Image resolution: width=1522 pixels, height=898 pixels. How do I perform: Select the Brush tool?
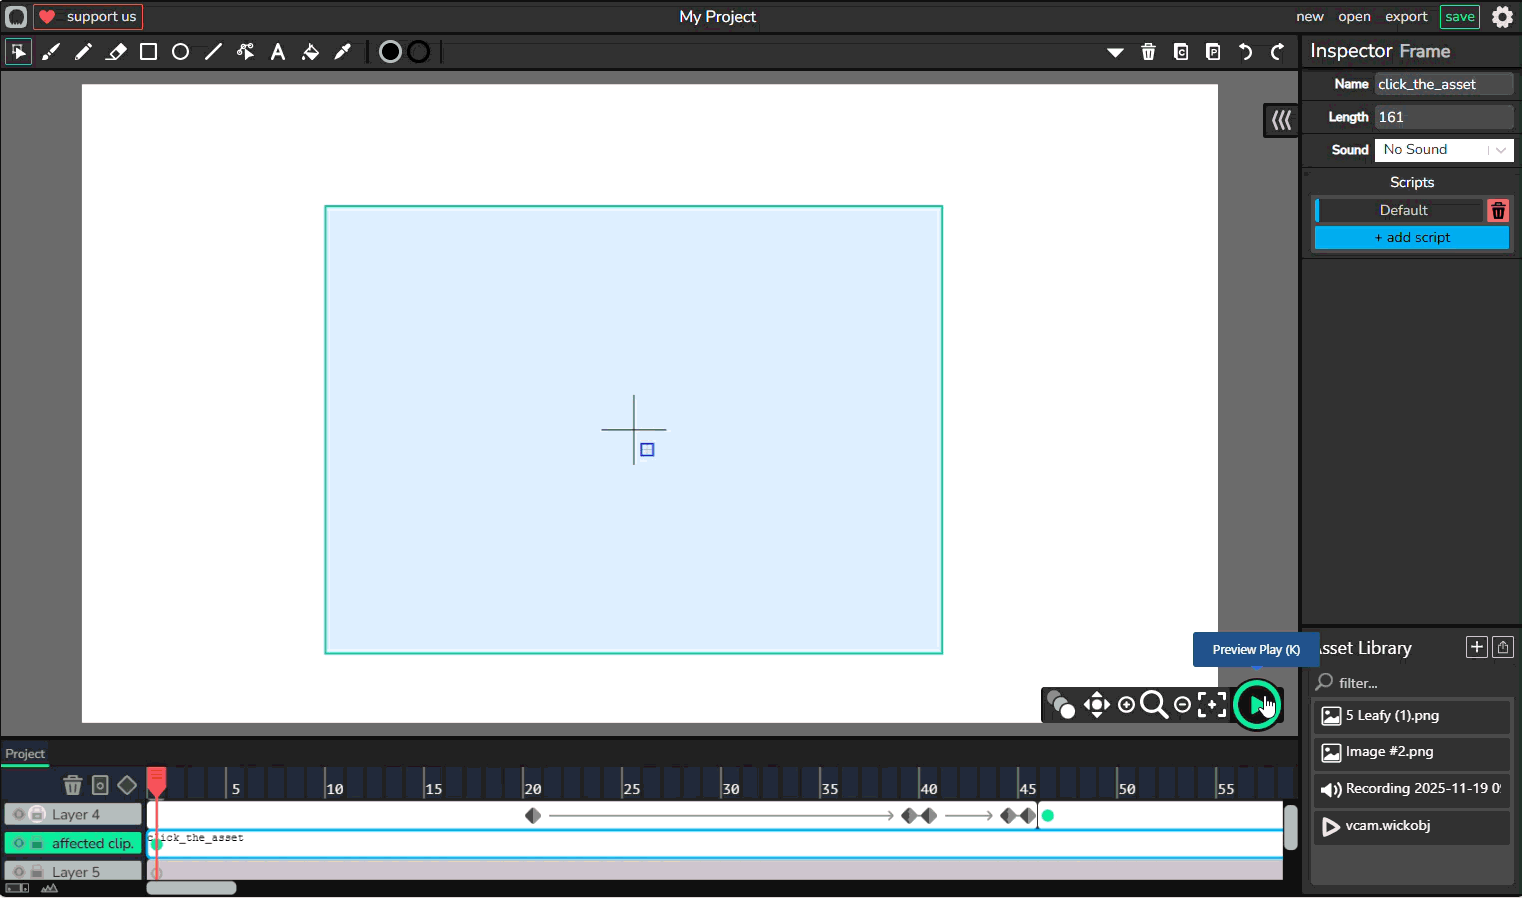pyautogui.click(x=51, y=52)
